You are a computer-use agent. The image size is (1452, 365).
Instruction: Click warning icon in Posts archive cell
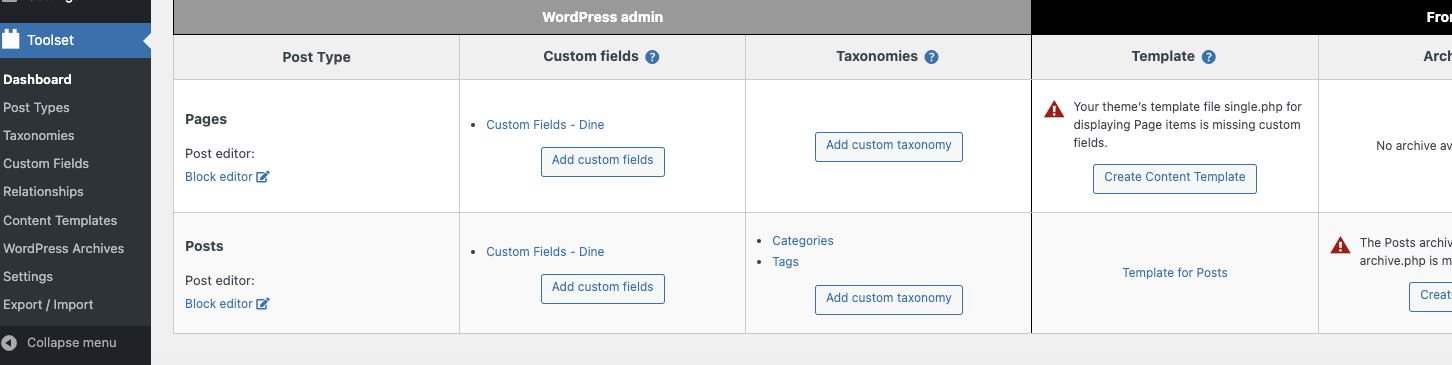pos(1340,245)
